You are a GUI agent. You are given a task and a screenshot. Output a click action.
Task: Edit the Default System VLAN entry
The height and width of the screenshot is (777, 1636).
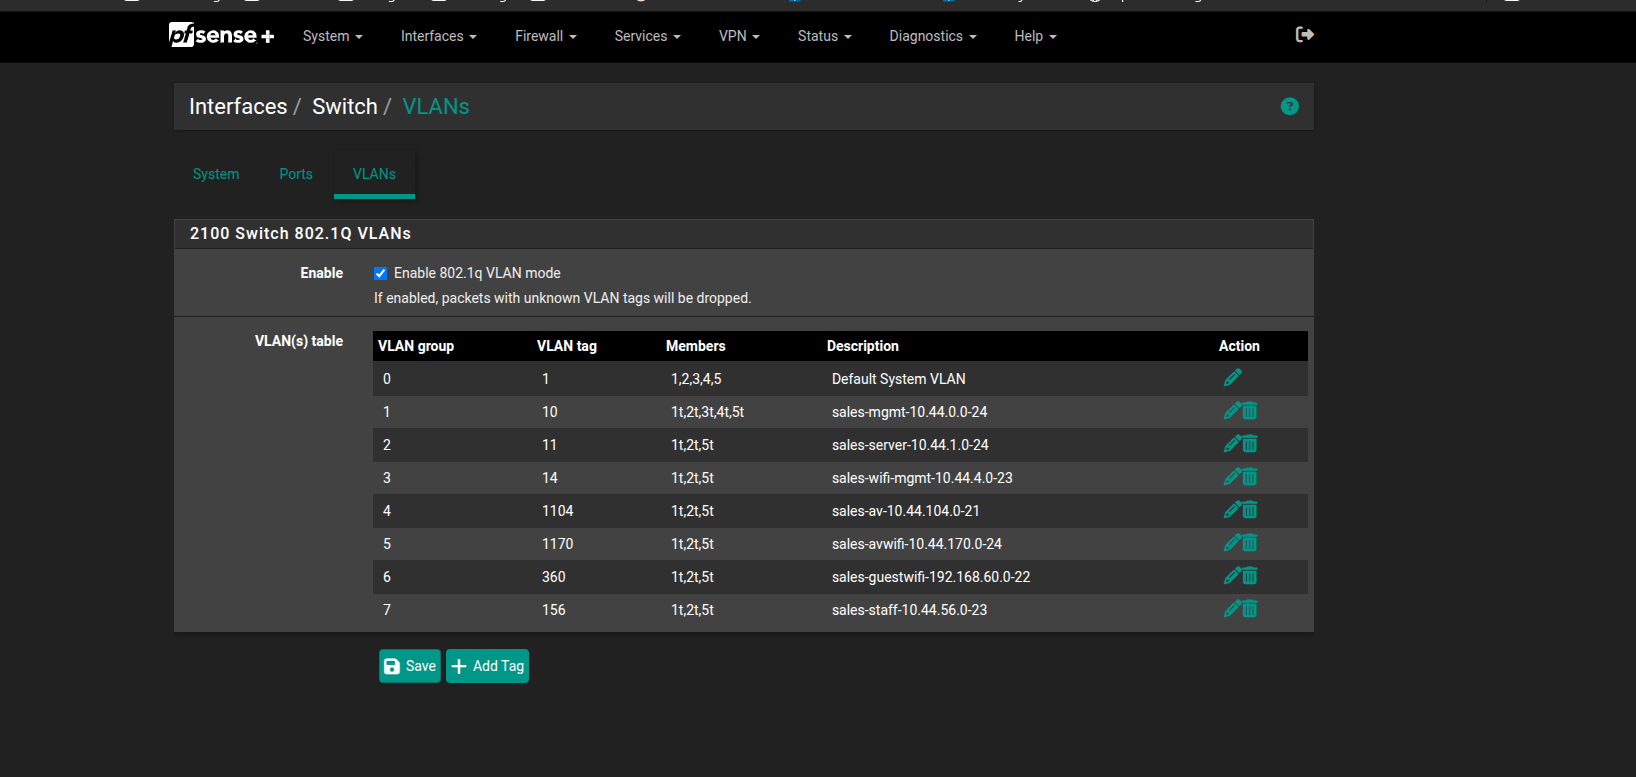tap(1232, 378)
